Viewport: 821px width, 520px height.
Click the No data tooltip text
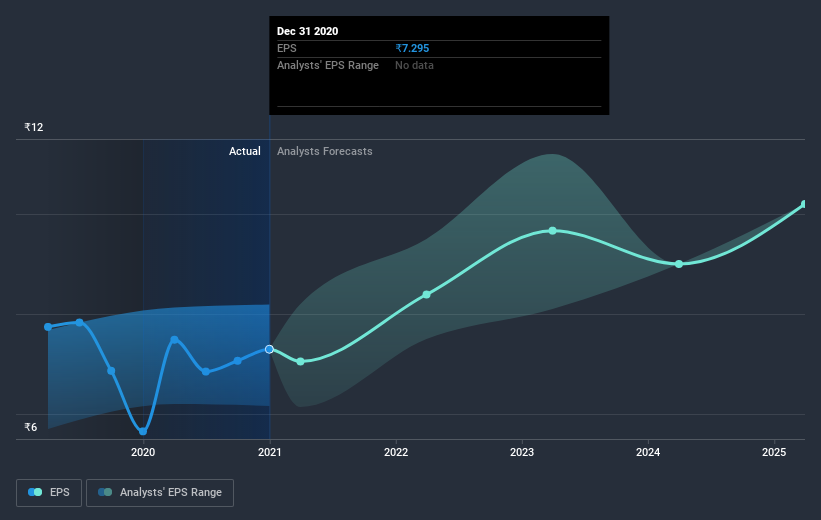click(x=414, y=65)
